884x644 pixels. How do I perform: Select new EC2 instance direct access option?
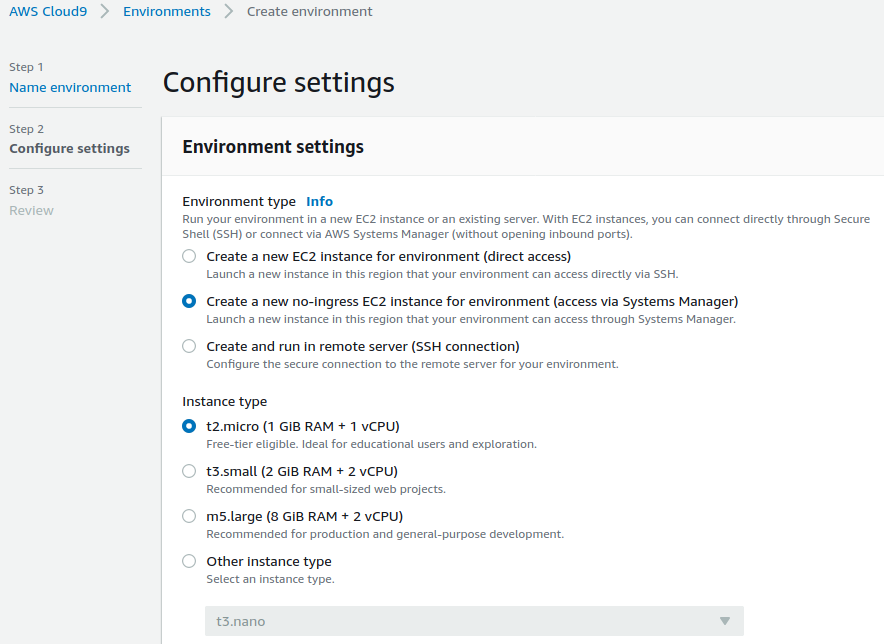[189, 256]
